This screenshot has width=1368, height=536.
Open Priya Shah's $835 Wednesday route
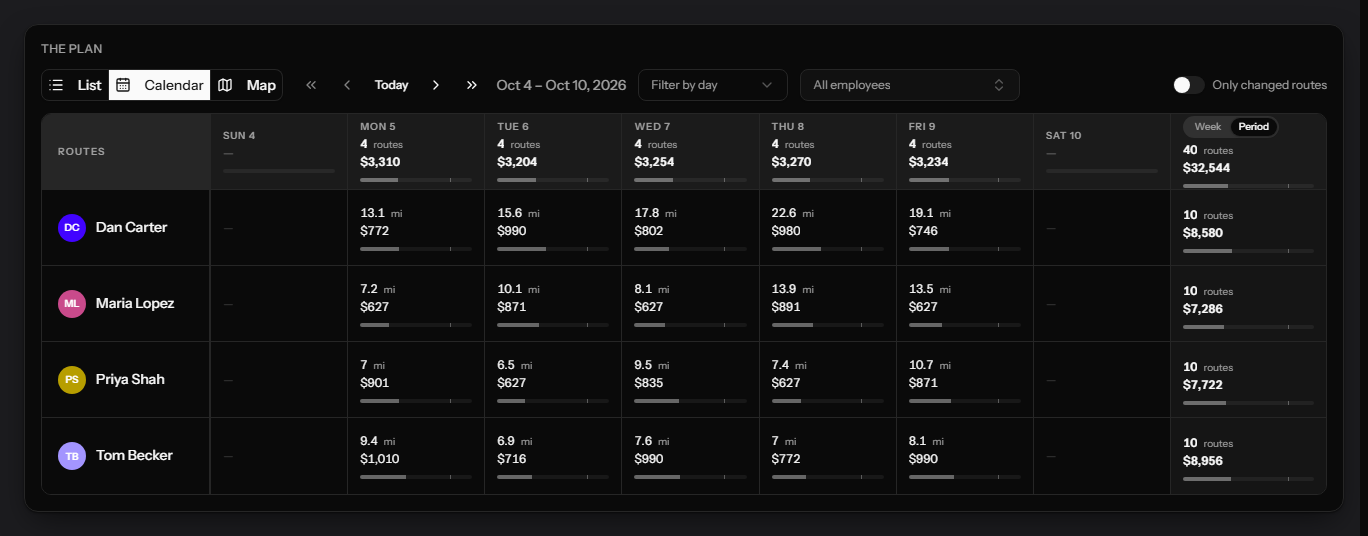[x=690, y=380]
